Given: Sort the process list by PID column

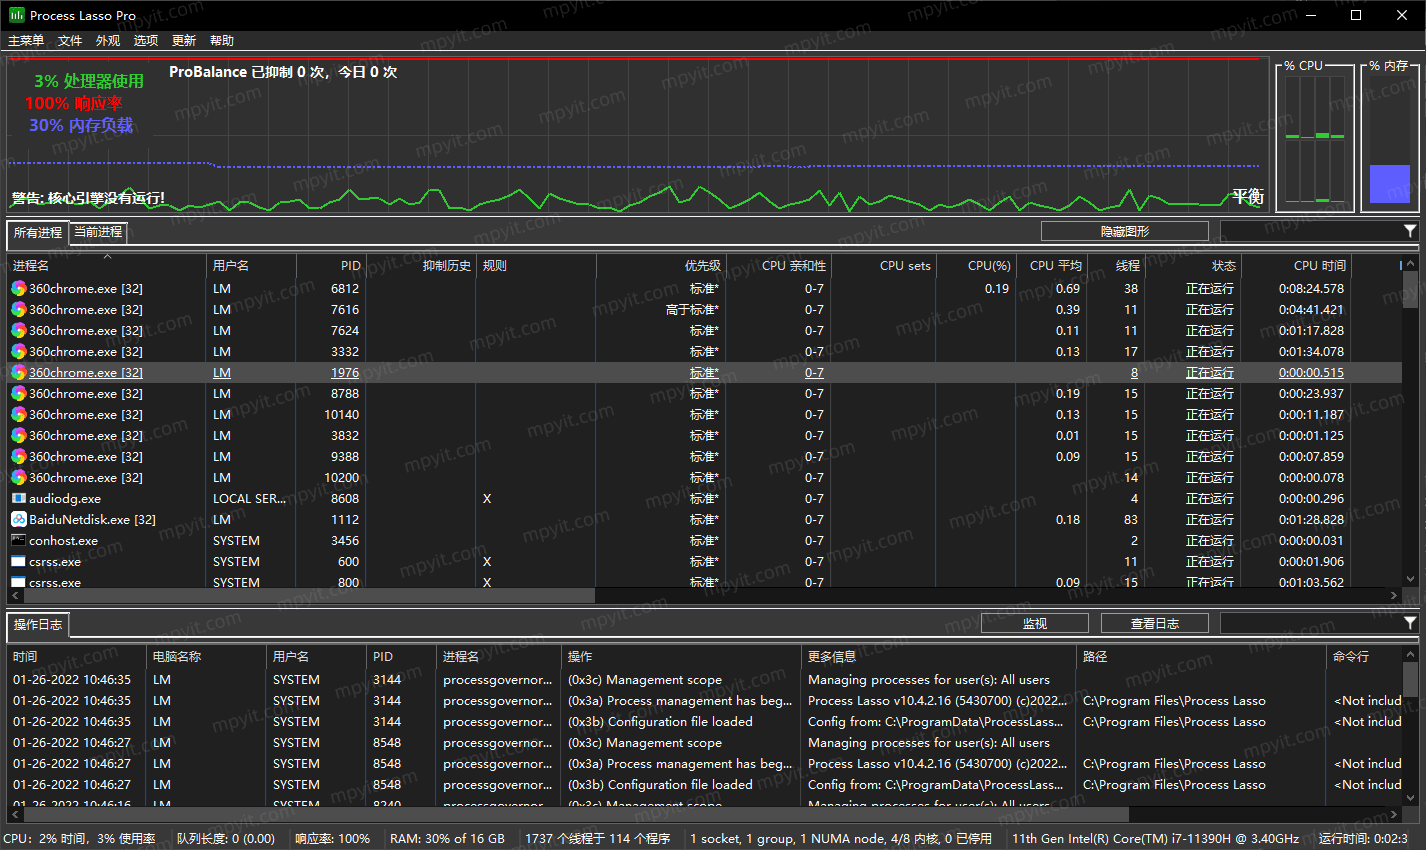Looking at the screenshot, I should (331, 265).
